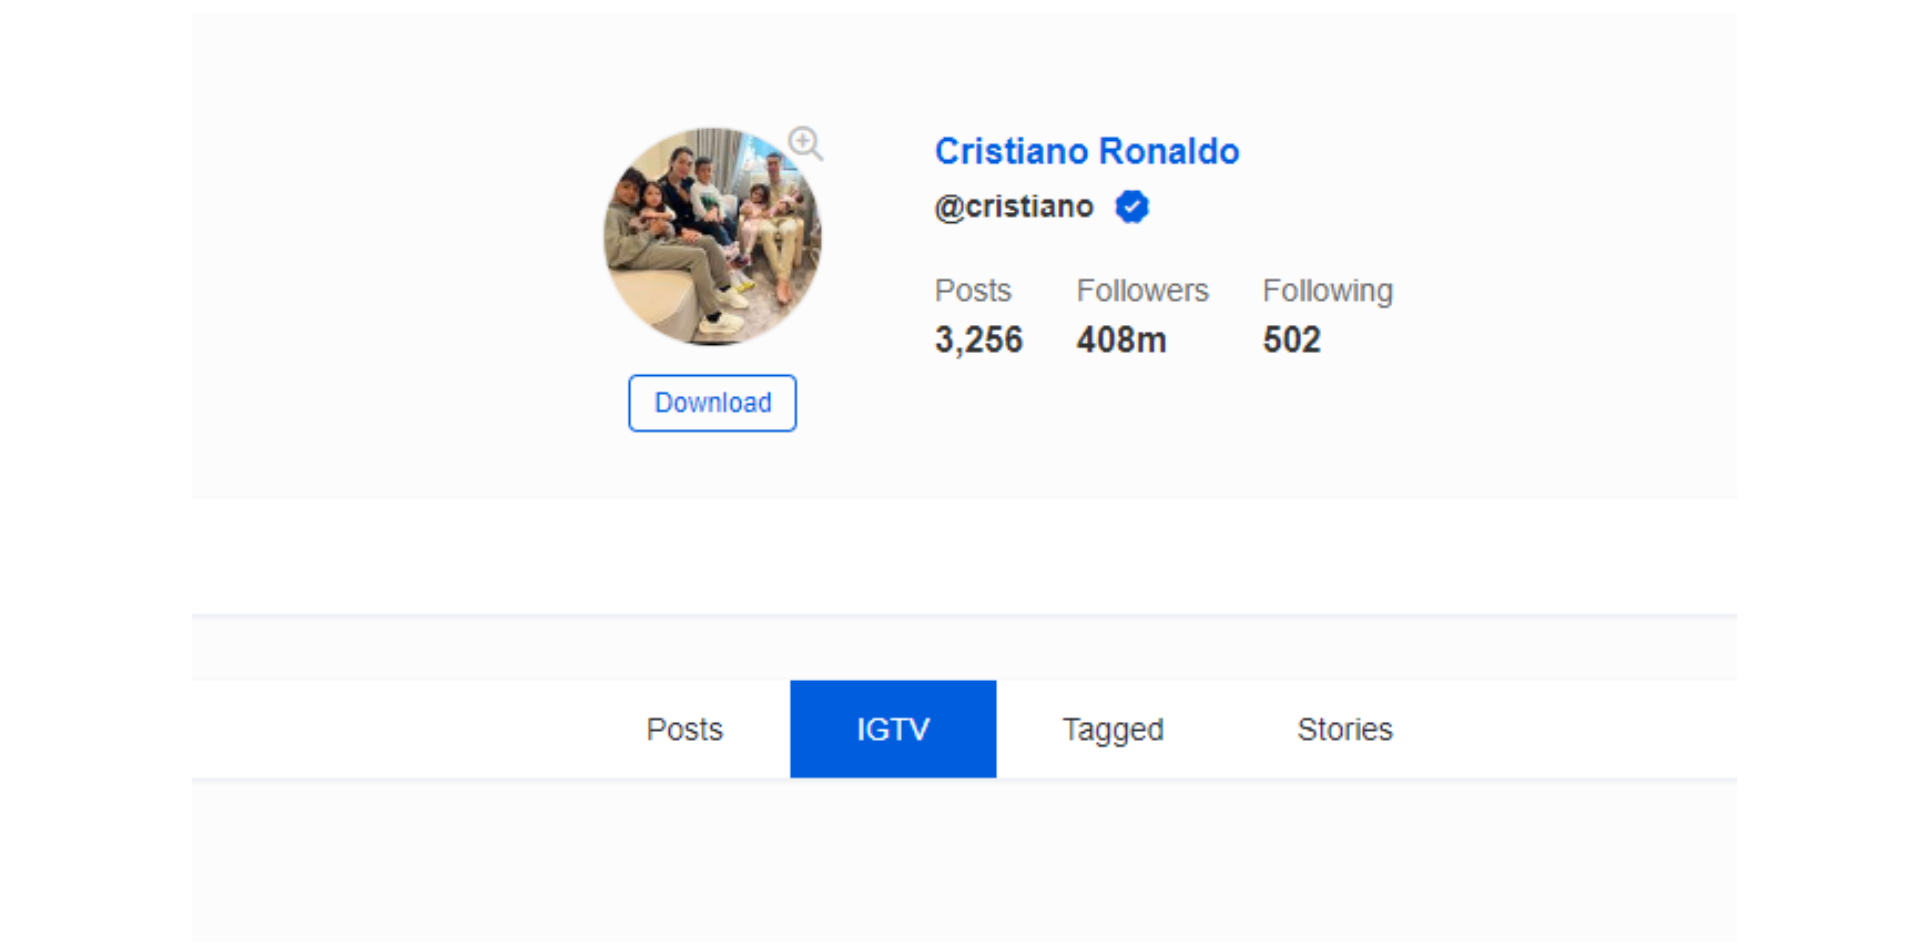
Task: Click the Following stat label
Action: click(1327, 291)
